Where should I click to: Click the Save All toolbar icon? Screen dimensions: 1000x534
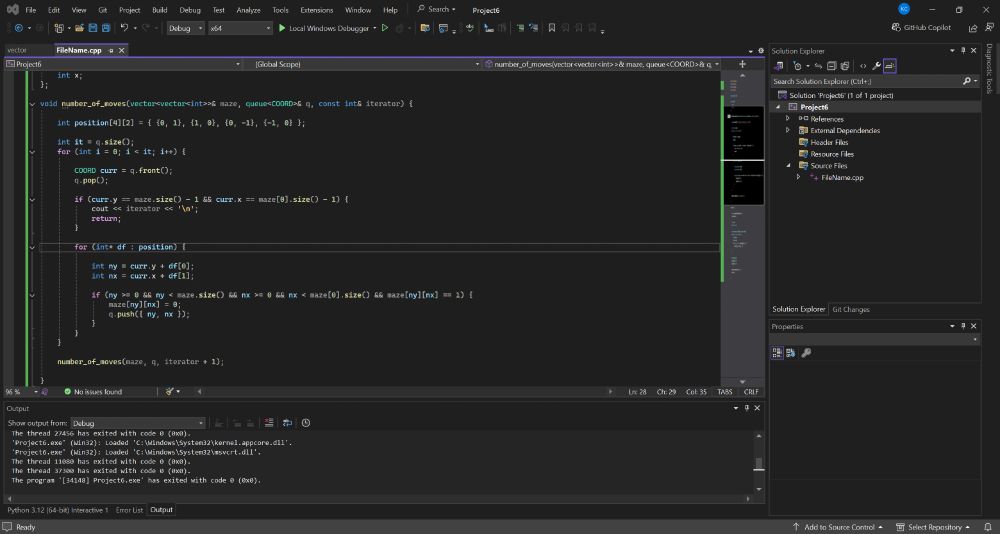[x=106, y=28]
